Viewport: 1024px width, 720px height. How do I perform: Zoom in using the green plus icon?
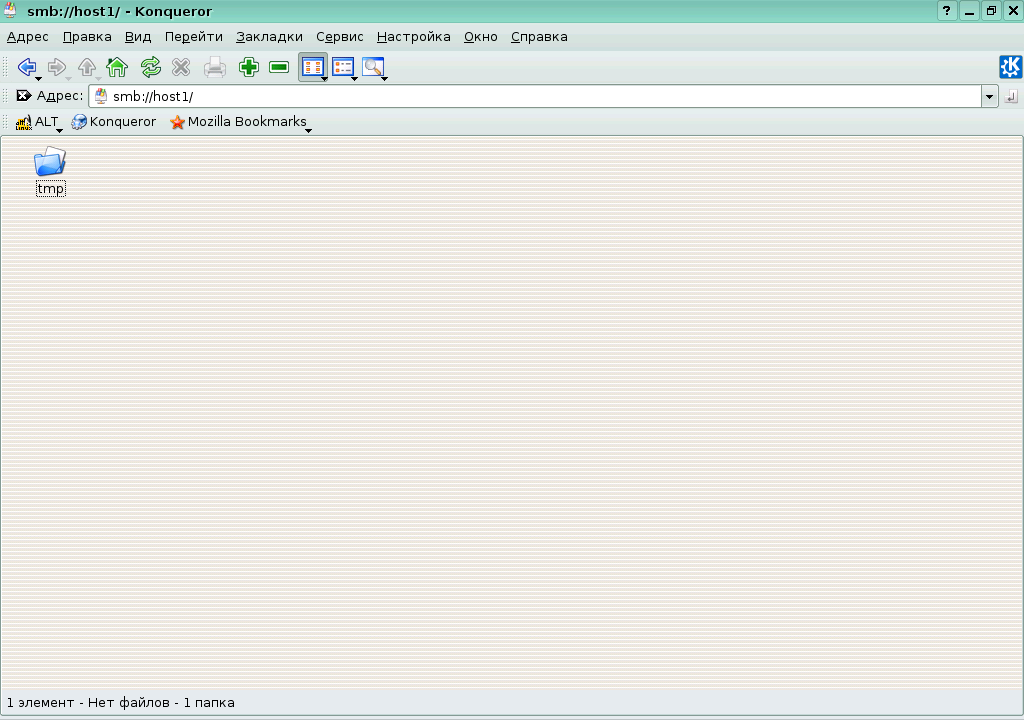click(248, 67)
